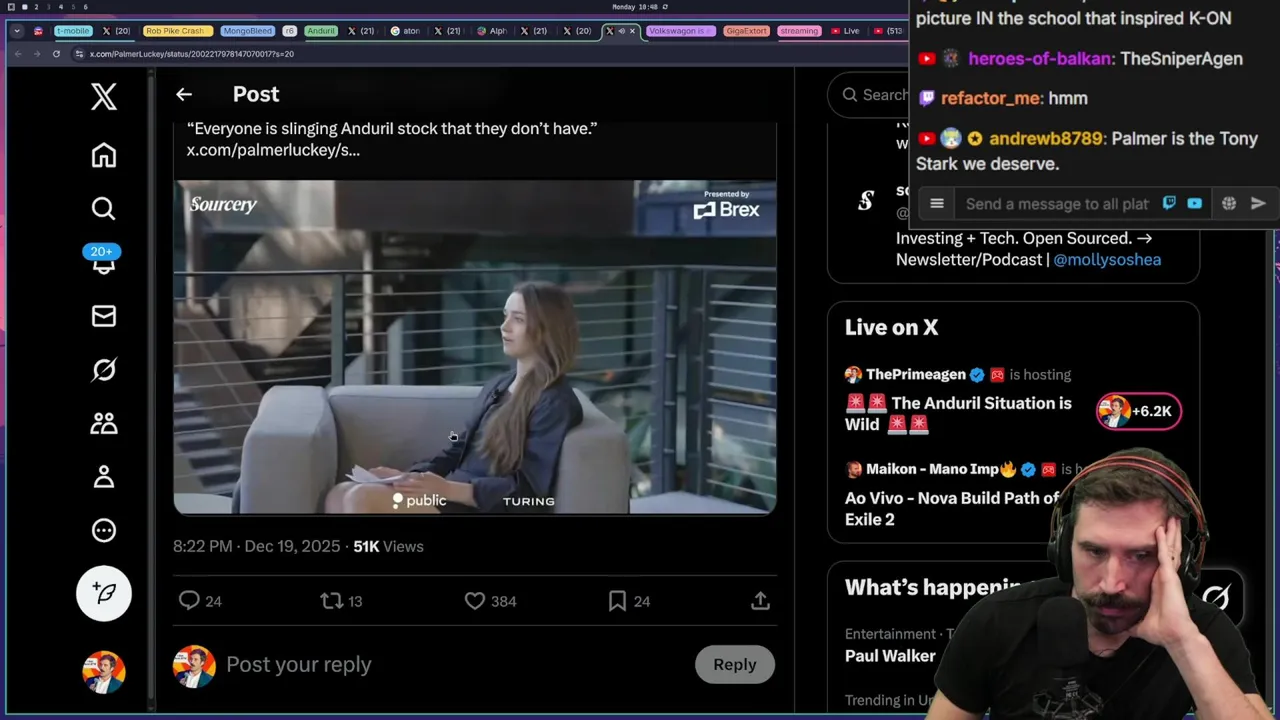Click the compose Post feather button

click(x=104, y=593)
